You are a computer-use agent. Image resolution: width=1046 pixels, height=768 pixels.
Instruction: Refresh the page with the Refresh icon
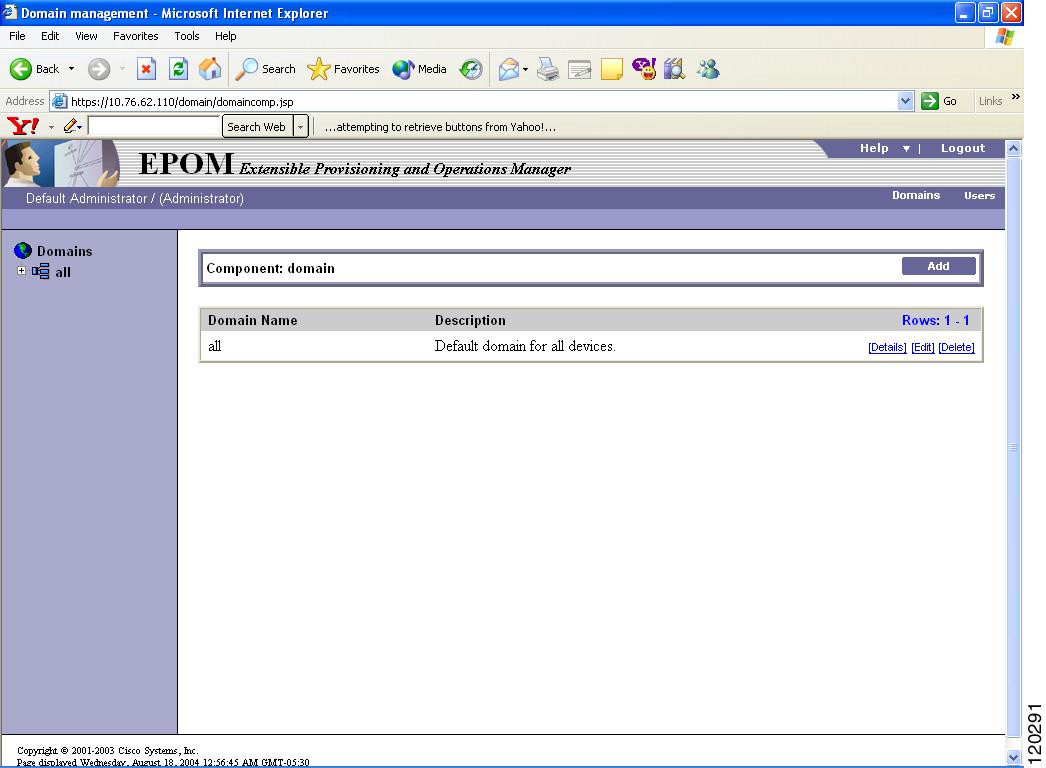coord(178,69)
